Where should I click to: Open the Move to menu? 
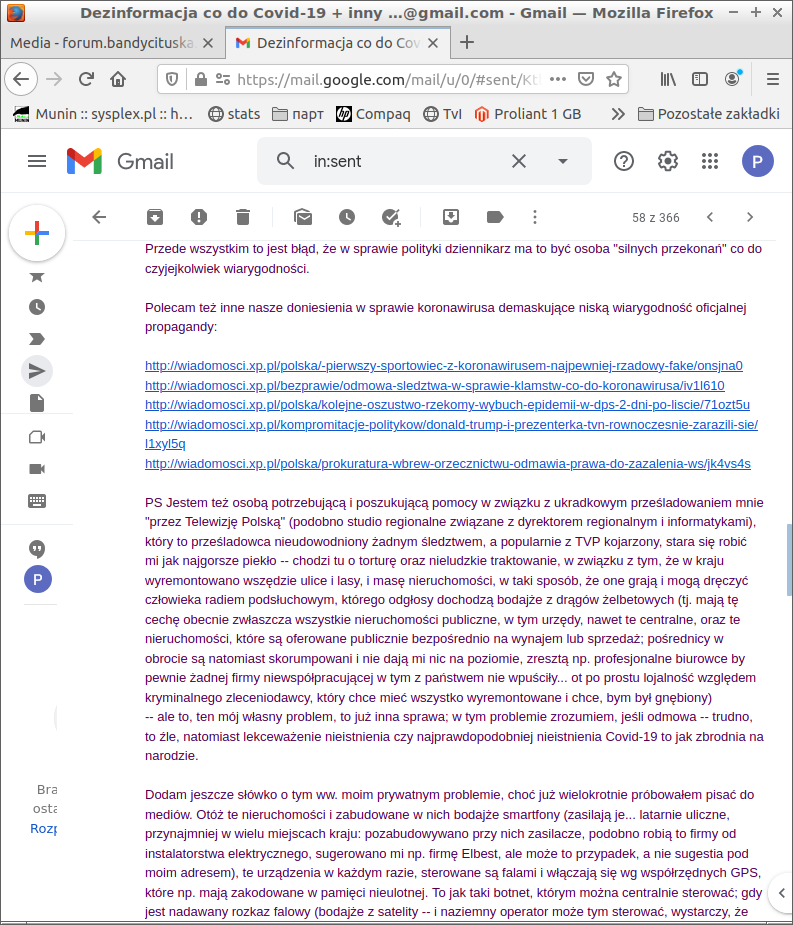[451, 217]
